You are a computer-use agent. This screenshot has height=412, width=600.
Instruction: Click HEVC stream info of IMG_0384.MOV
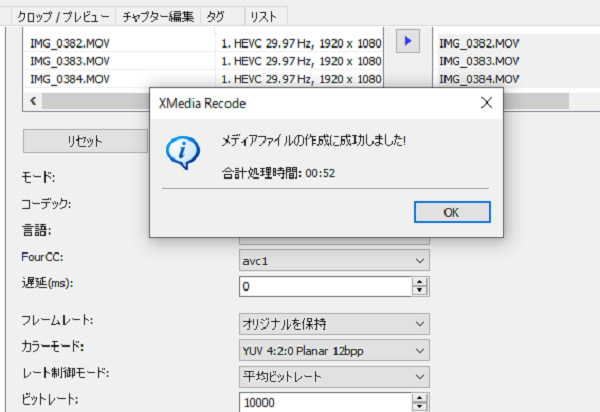click(x=301, y=79)
